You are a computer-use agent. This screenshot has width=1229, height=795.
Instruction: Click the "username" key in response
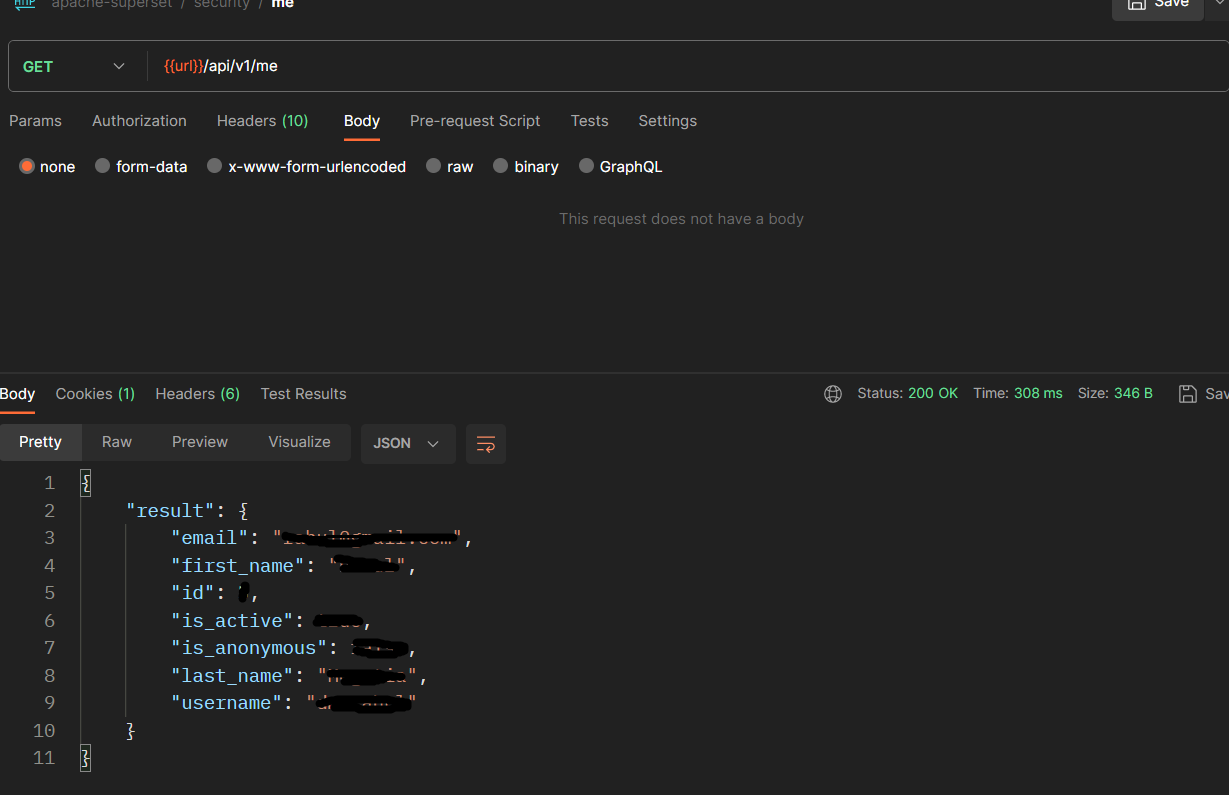[x=227, y=703]
